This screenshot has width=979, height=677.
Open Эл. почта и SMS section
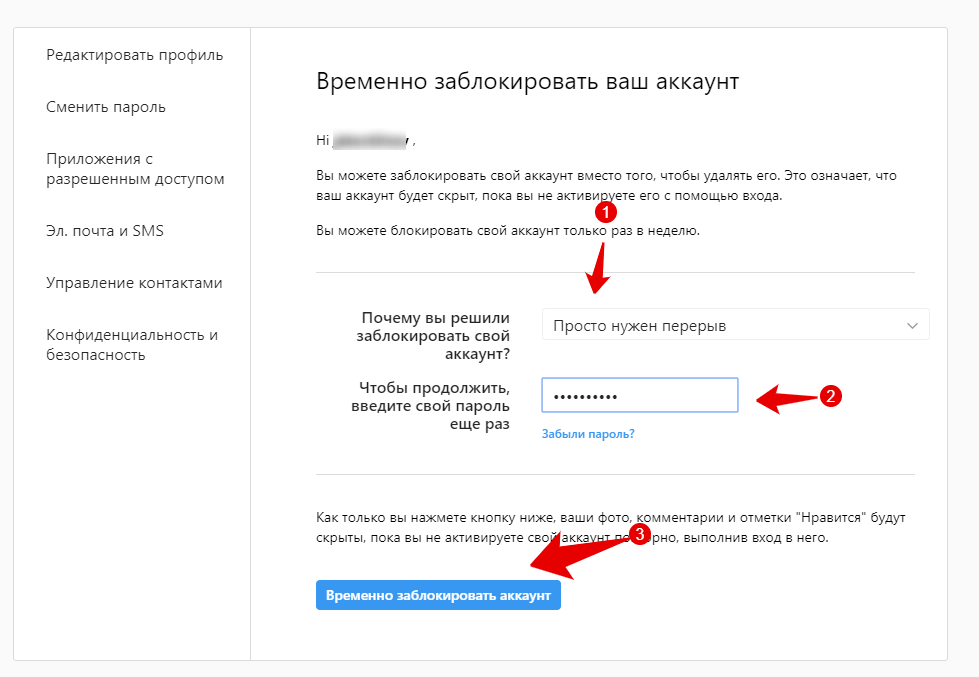click(105, 230)
